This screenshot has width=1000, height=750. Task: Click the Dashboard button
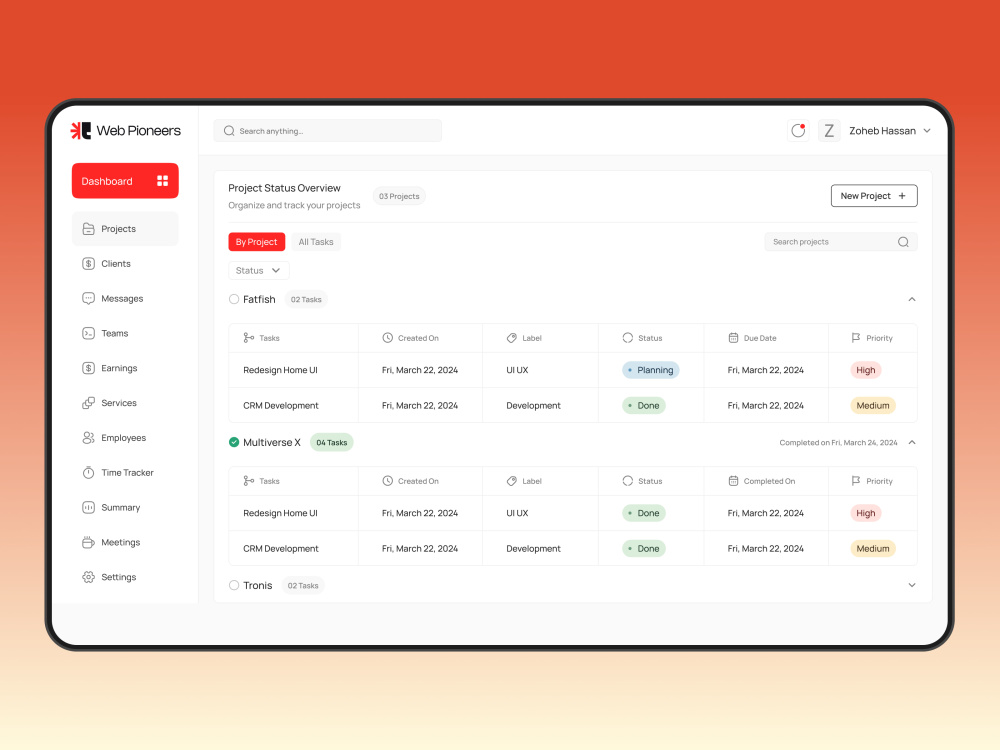coord(125,181)
